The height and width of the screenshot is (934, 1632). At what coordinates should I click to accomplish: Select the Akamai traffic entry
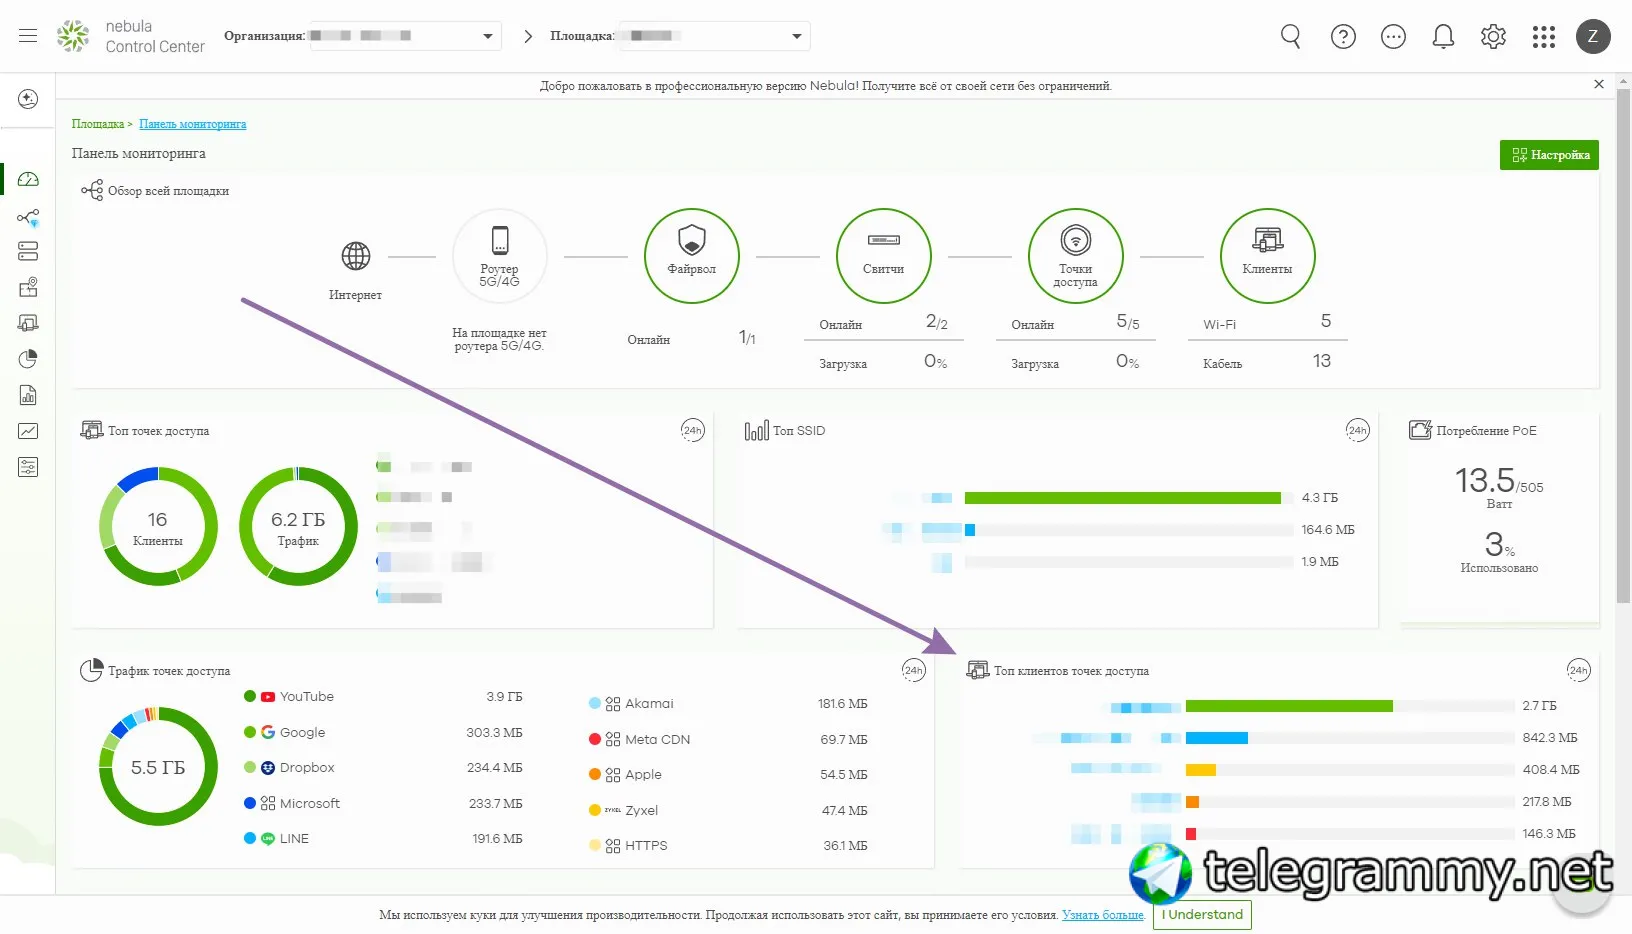(x=728, y=704)
